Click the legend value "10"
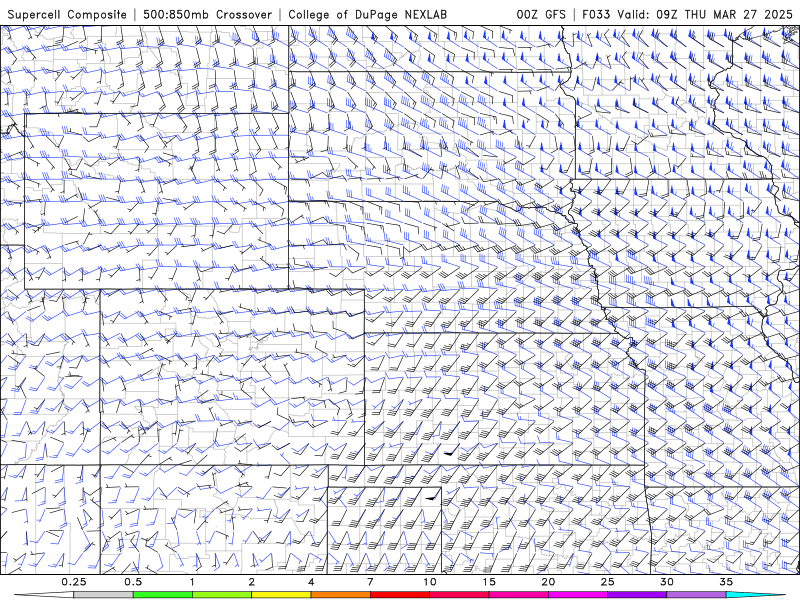Viewport: 800px width, 600px height. [x=430, y=582]
